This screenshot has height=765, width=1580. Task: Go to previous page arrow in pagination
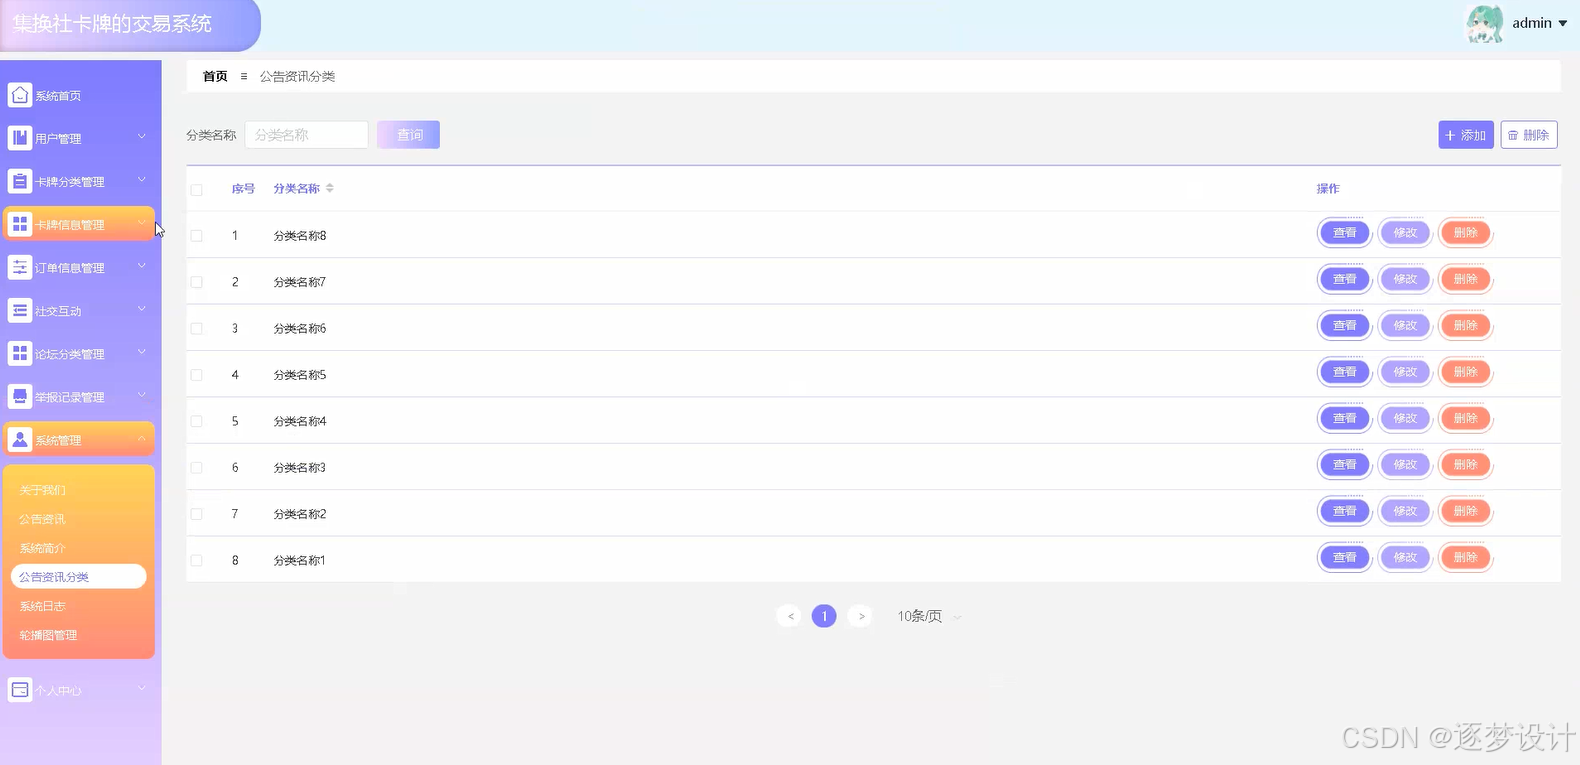point(789,616)
